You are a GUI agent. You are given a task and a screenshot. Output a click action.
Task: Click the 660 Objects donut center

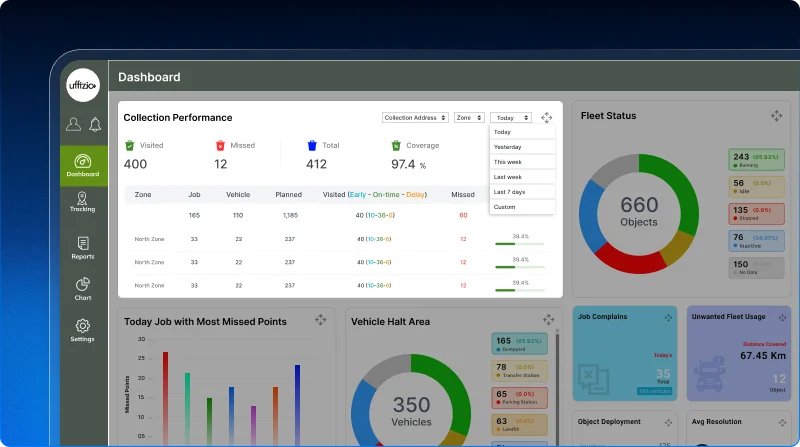tap(639, 212)
